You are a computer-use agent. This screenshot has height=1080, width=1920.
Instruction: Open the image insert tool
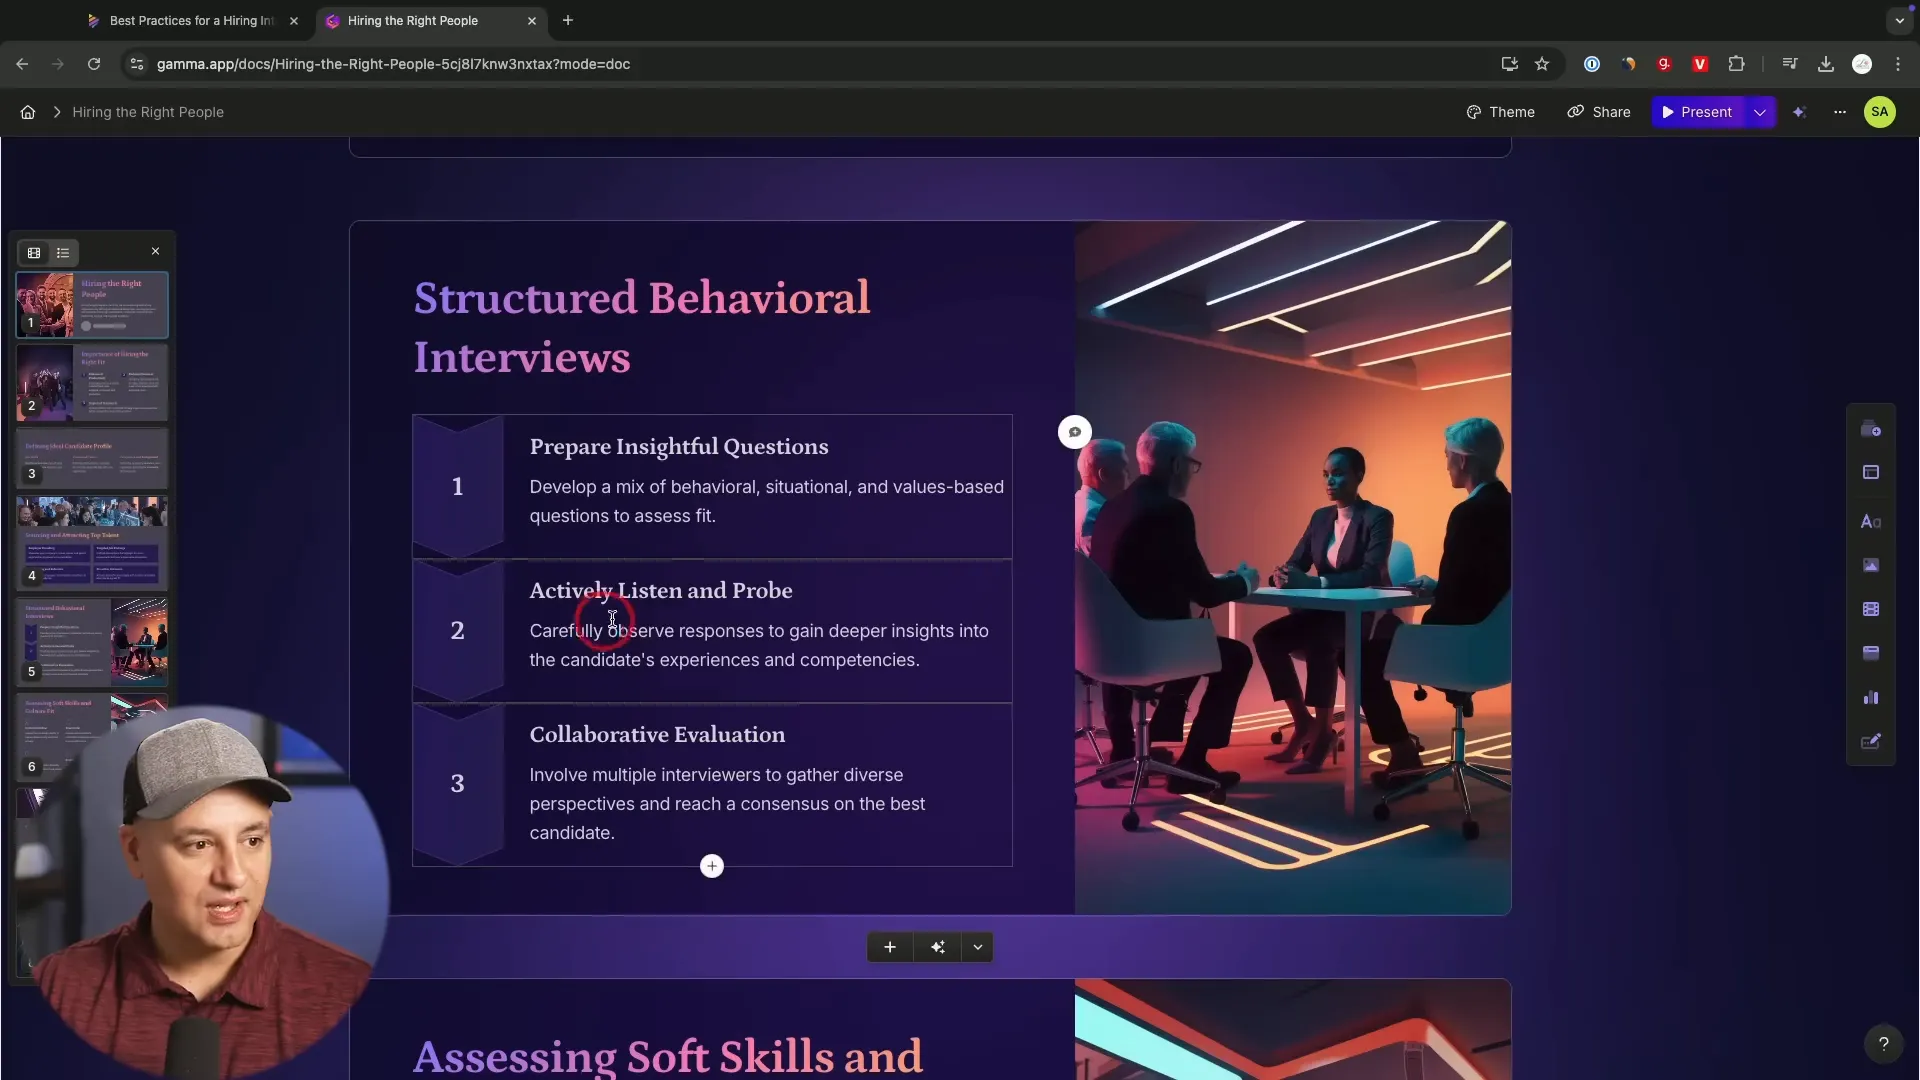[1870, 565]
